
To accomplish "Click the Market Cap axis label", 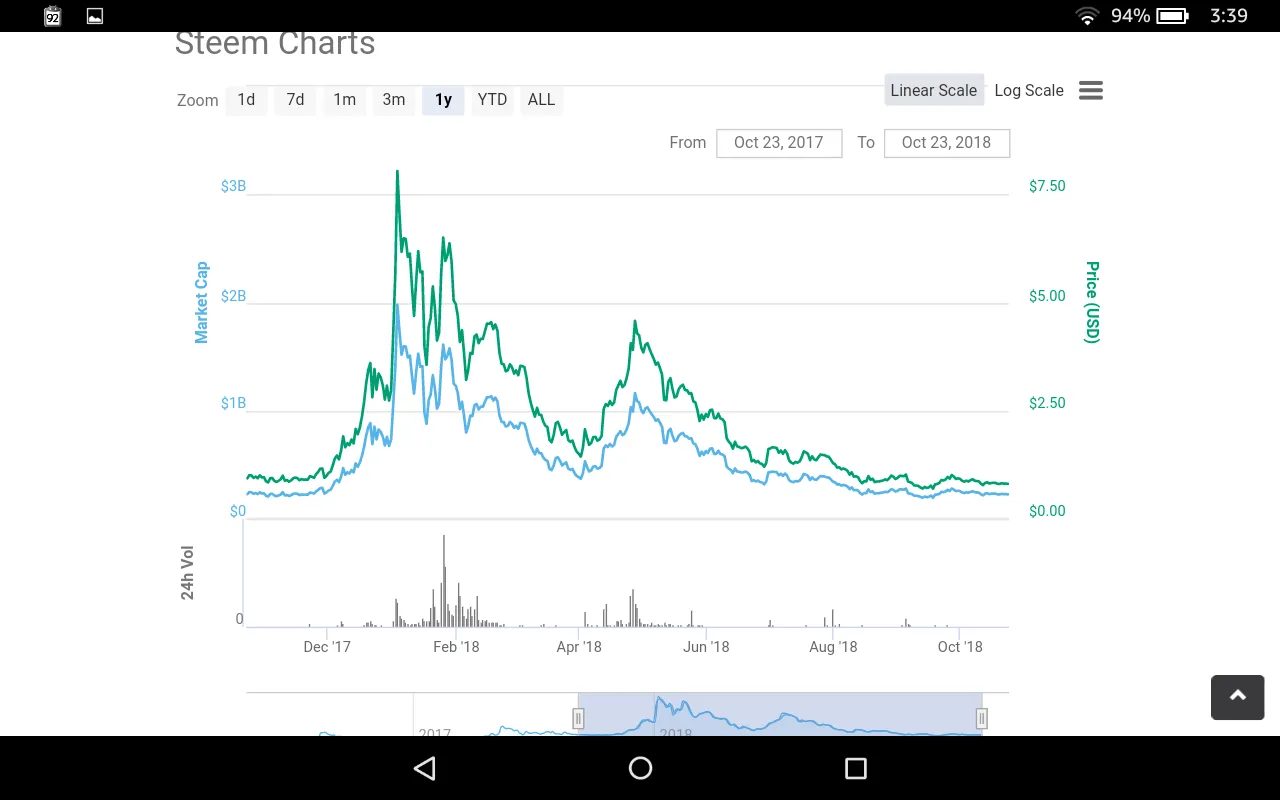I will 202,302.
